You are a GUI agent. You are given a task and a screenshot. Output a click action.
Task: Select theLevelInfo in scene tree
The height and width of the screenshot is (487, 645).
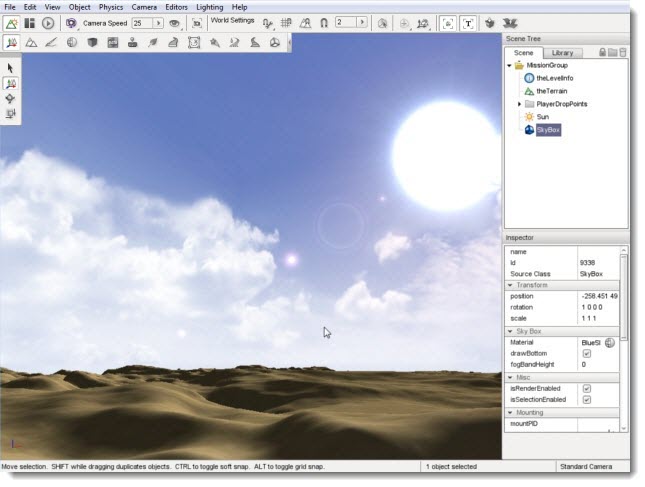pos(555,78)
